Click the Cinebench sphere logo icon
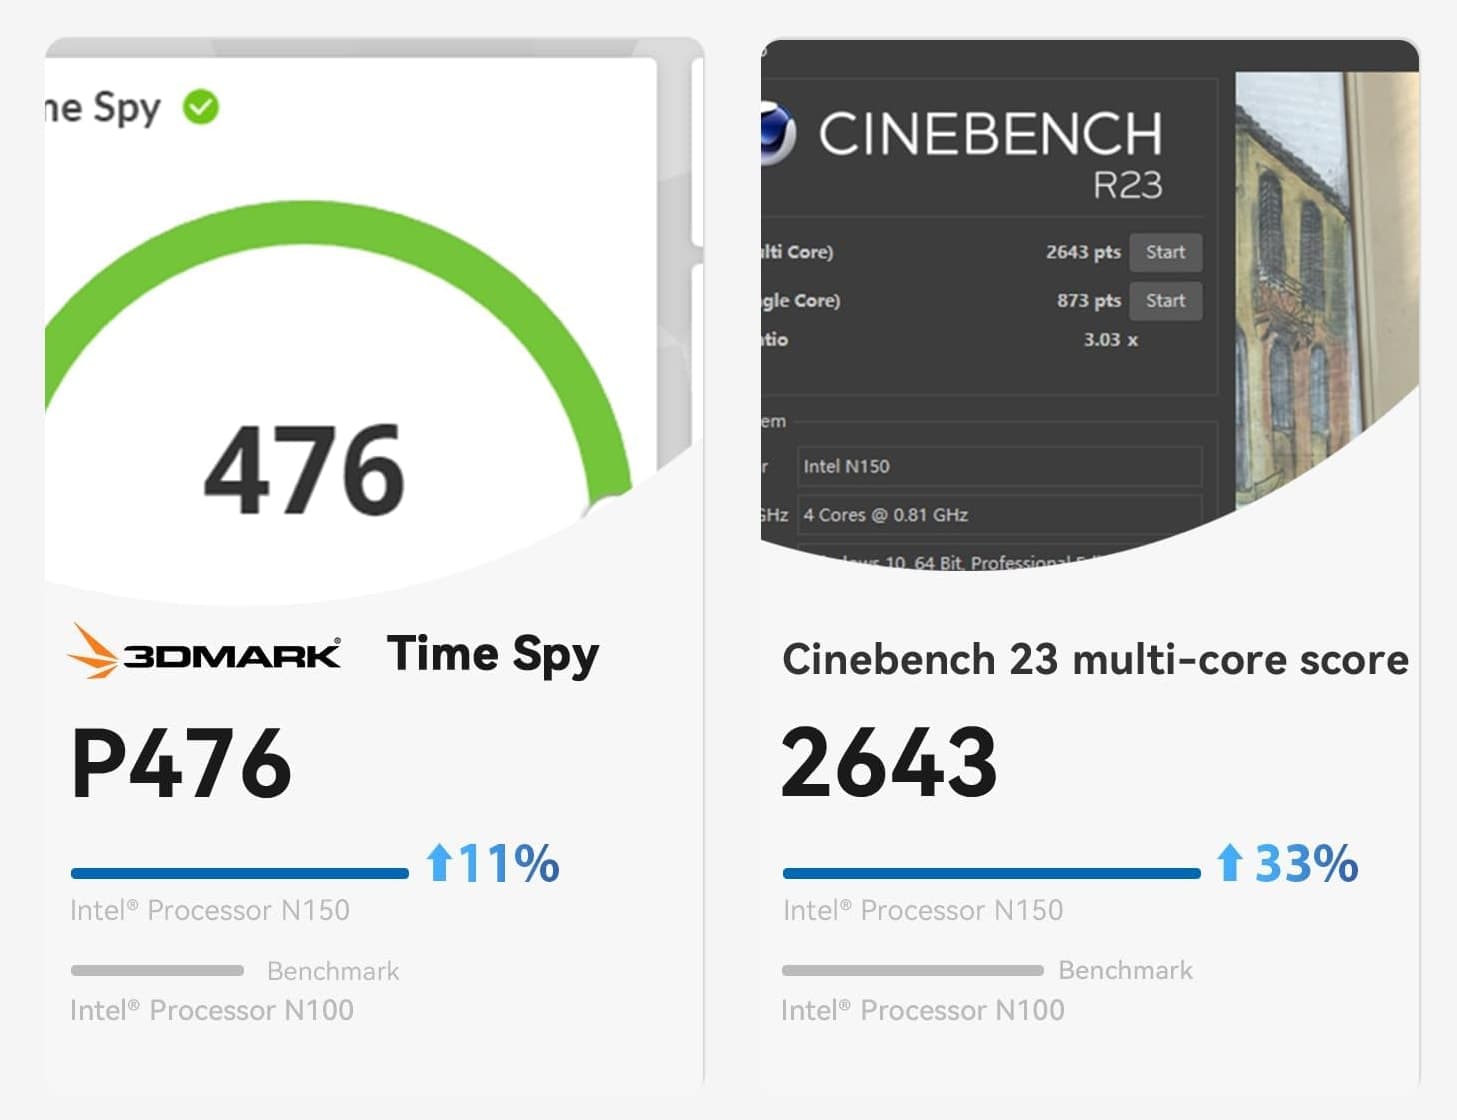The image size is (1457, 1120). pyautogui.click(x=778, y=133)
